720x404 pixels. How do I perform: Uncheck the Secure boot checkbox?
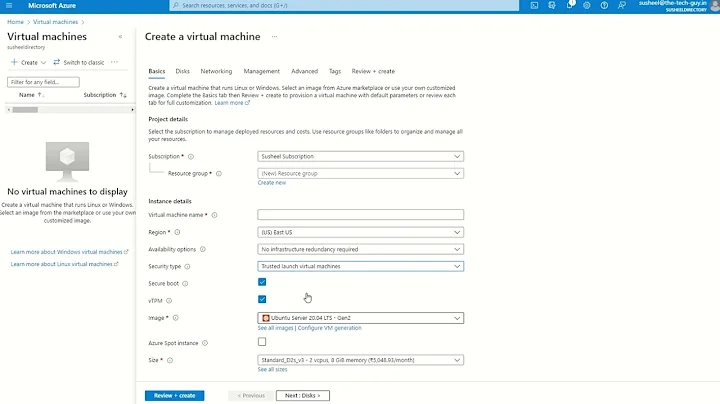click(x=262, y=282)
